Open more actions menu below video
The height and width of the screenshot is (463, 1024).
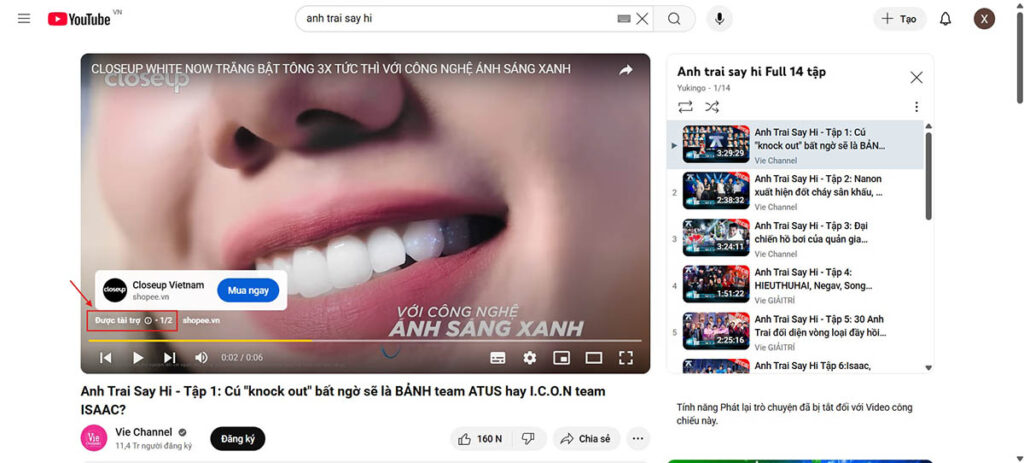637,438
